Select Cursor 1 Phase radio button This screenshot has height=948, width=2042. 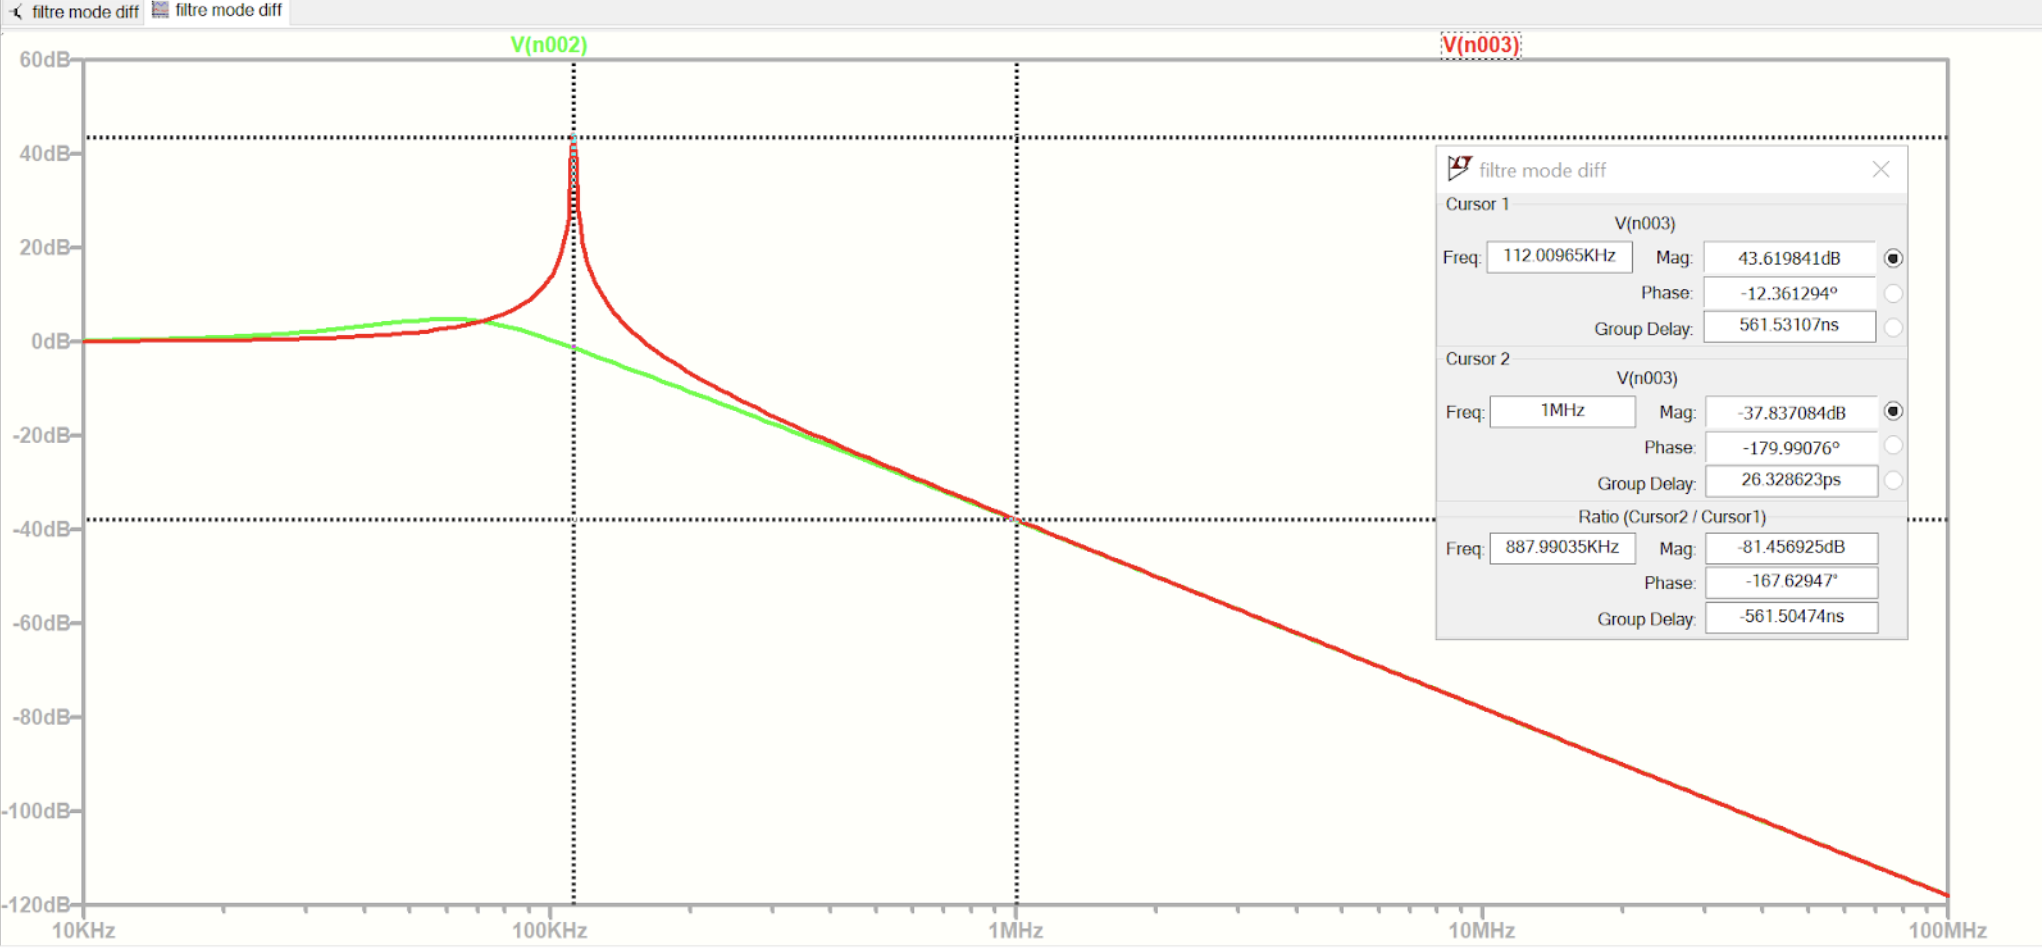point(1892,293)
